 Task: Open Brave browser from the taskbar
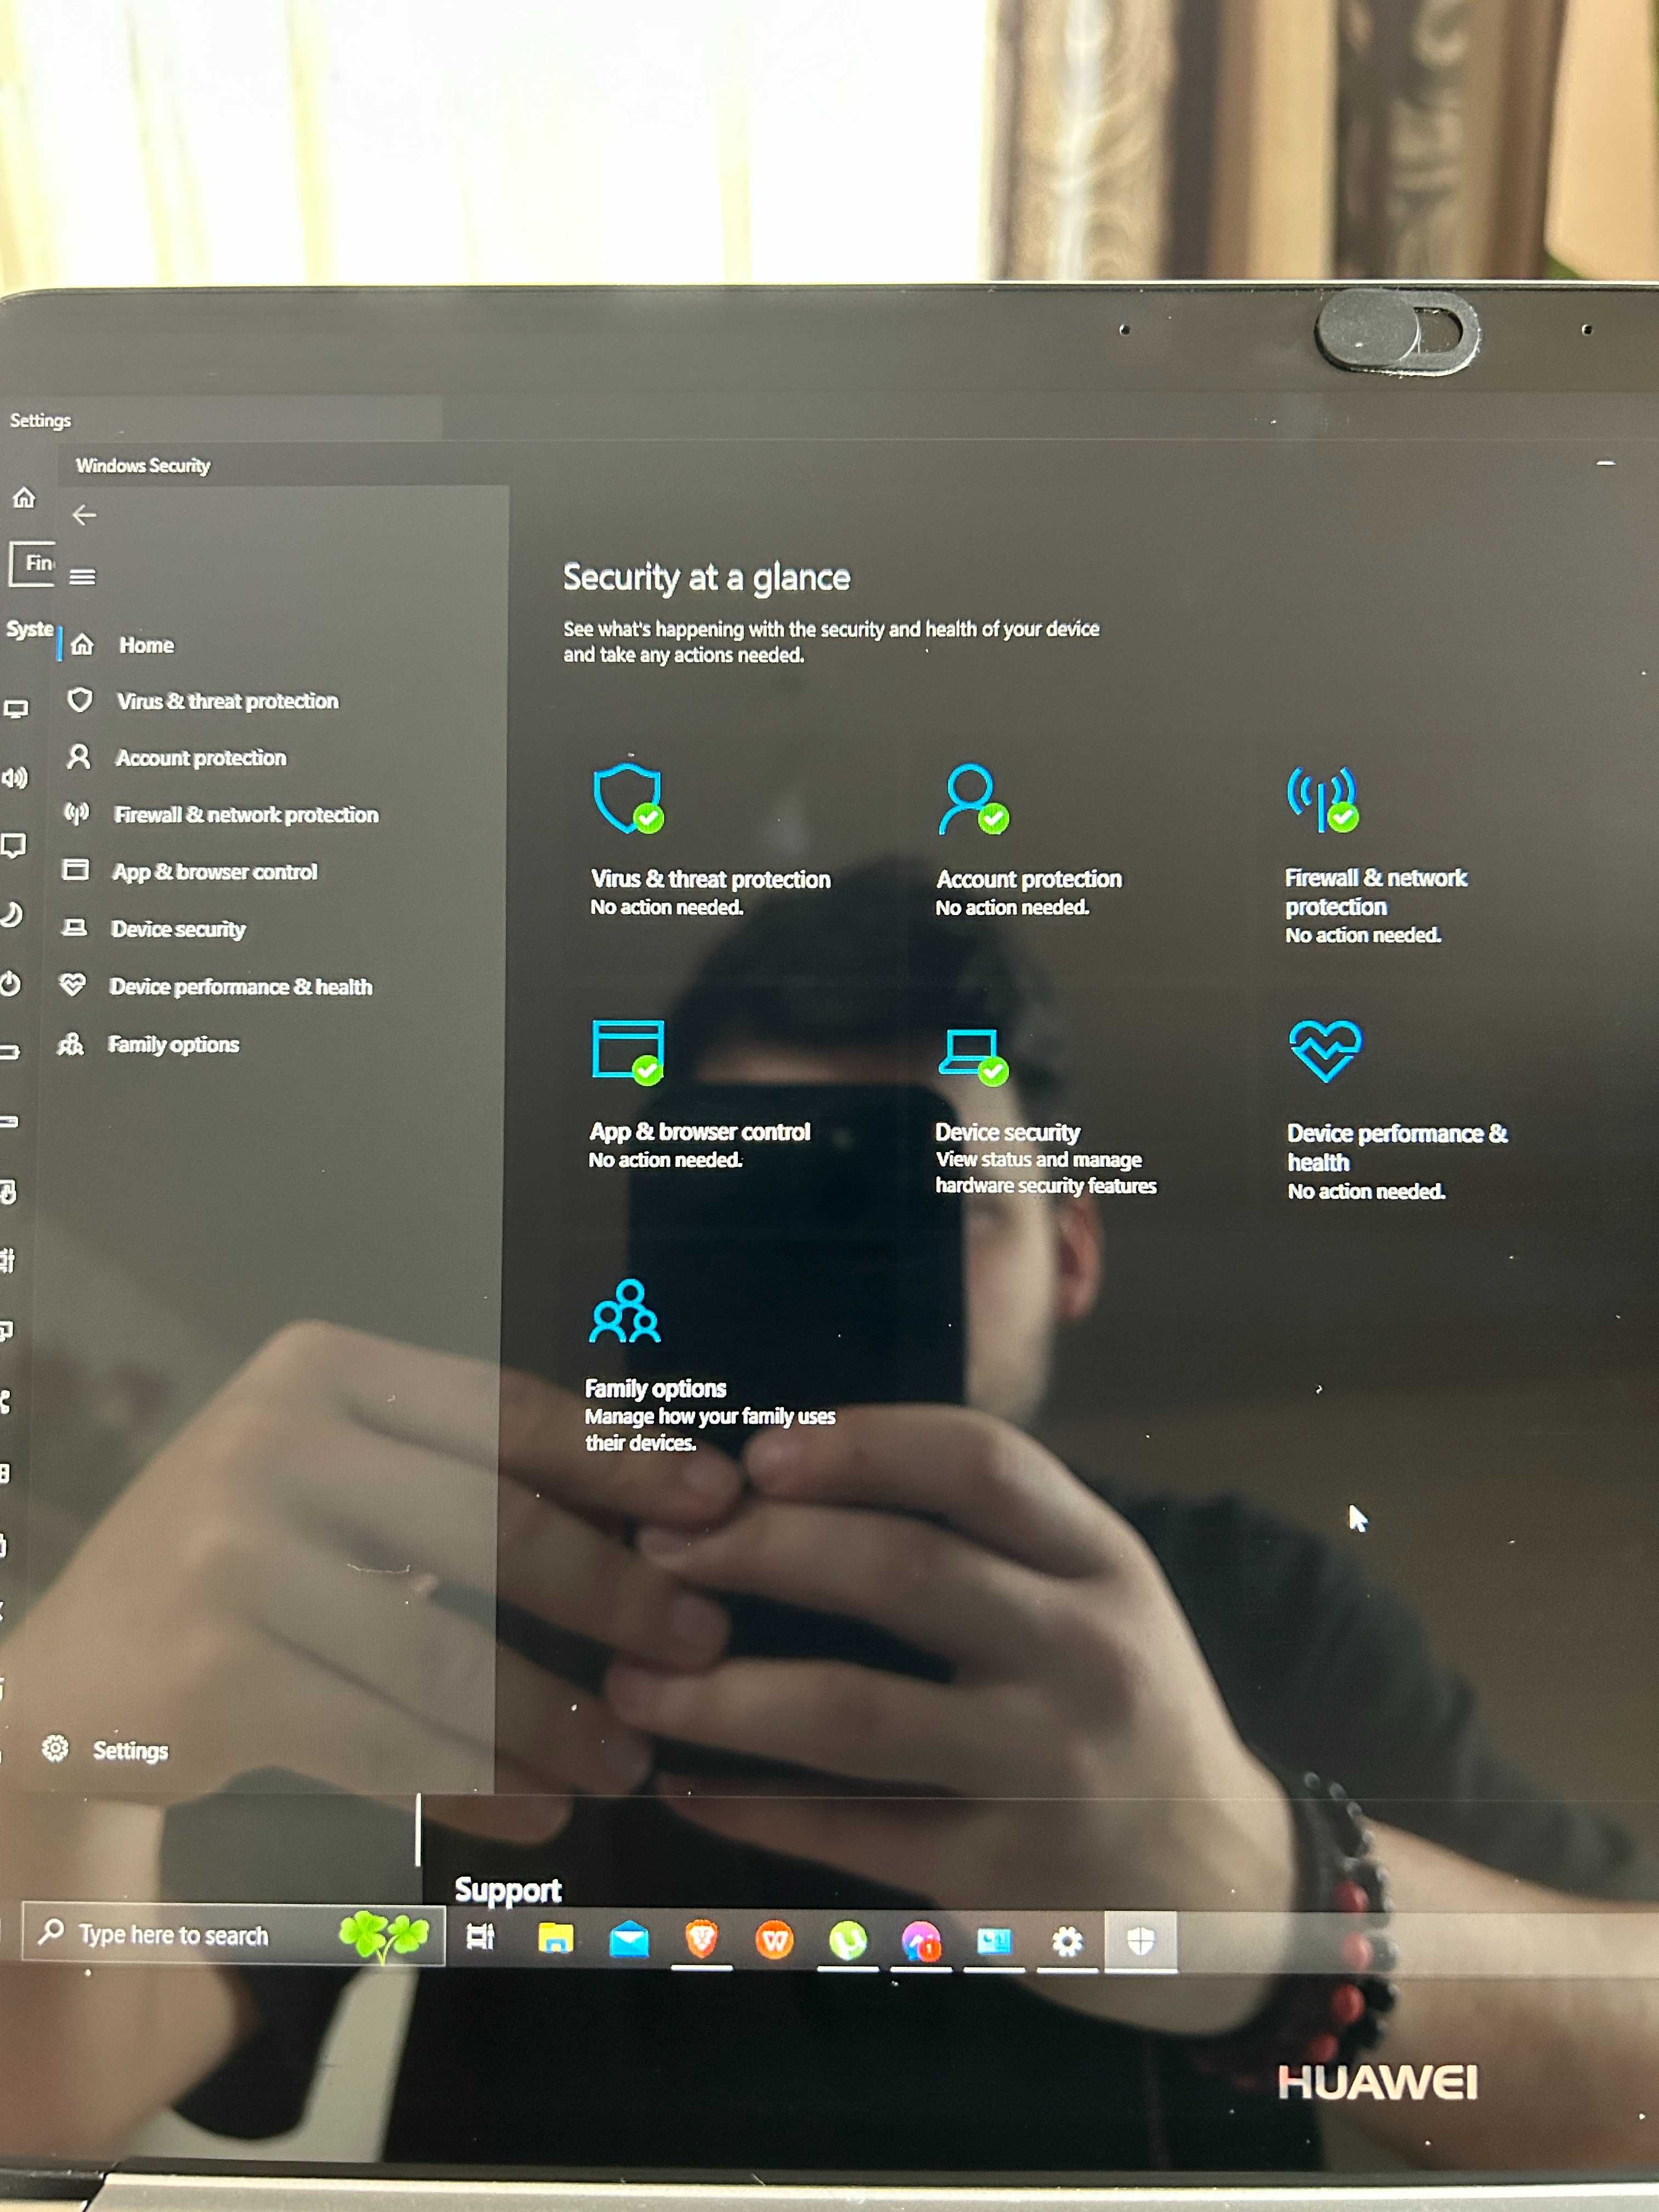tap(701, 1940)
